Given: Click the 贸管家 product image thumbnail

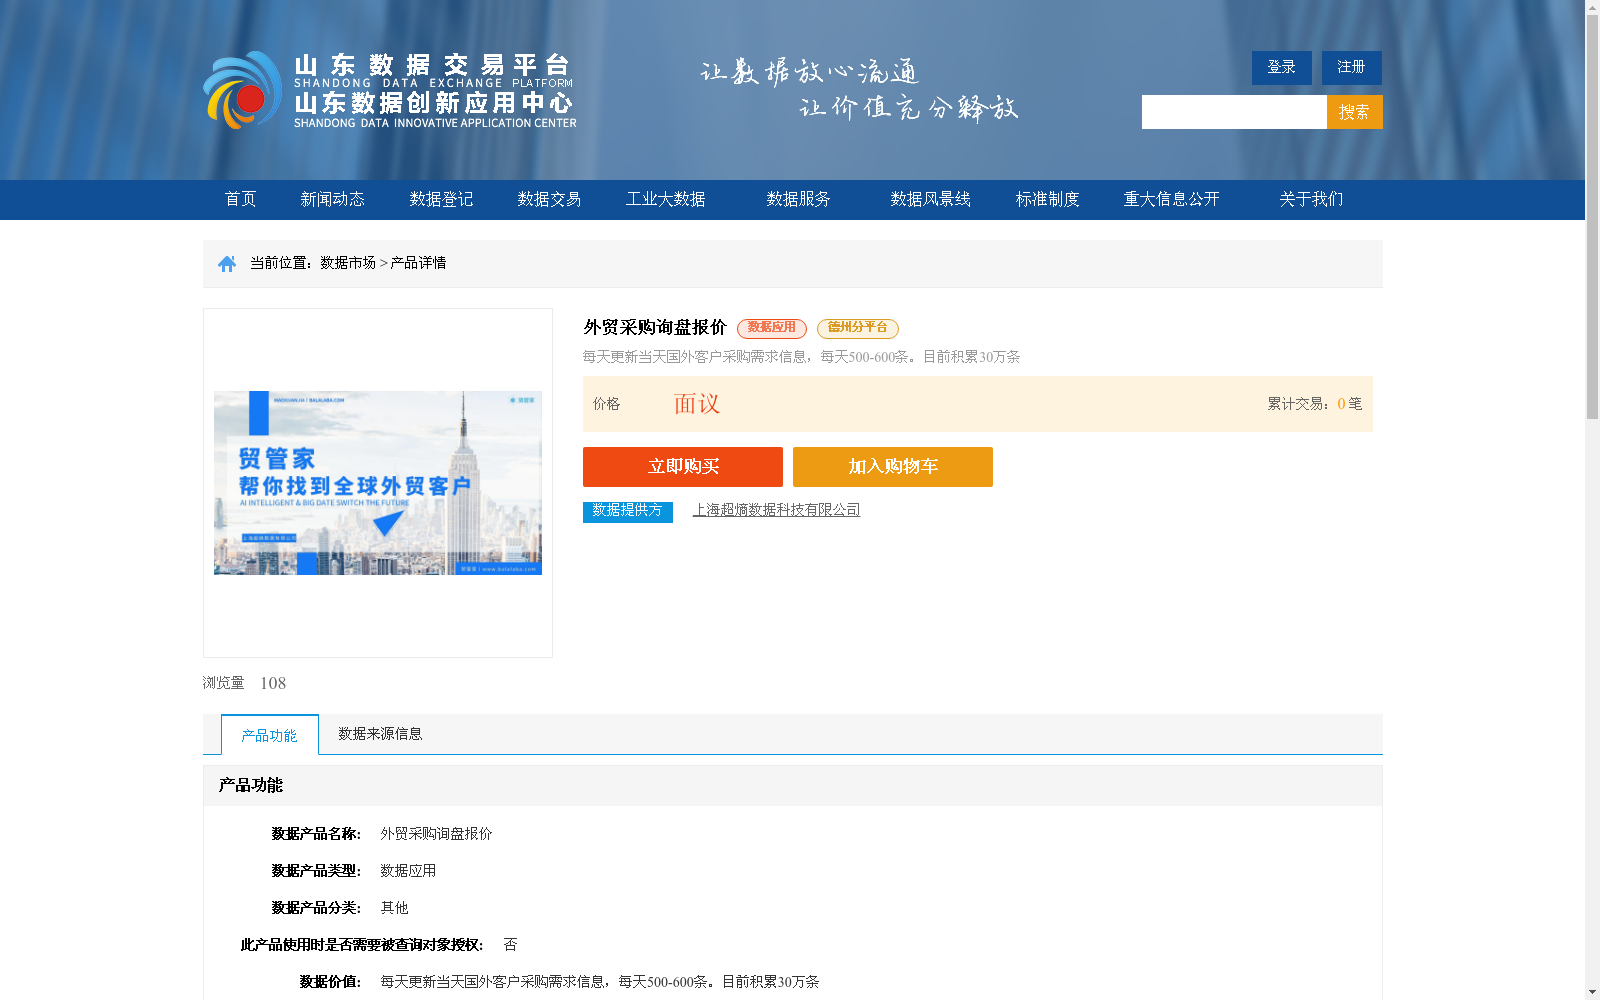Looking at the screenshot, I should pos(378,483).
